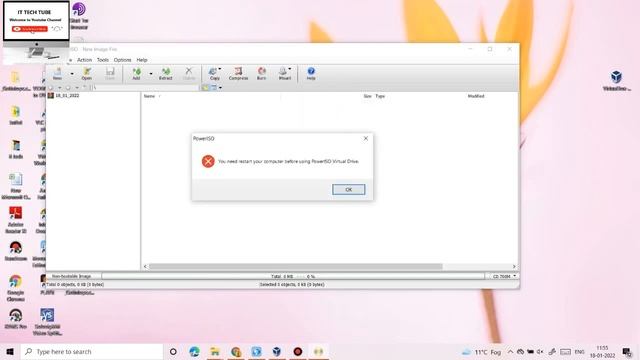
Task: Click the New image toolbar icon
Action: (58, 74)
